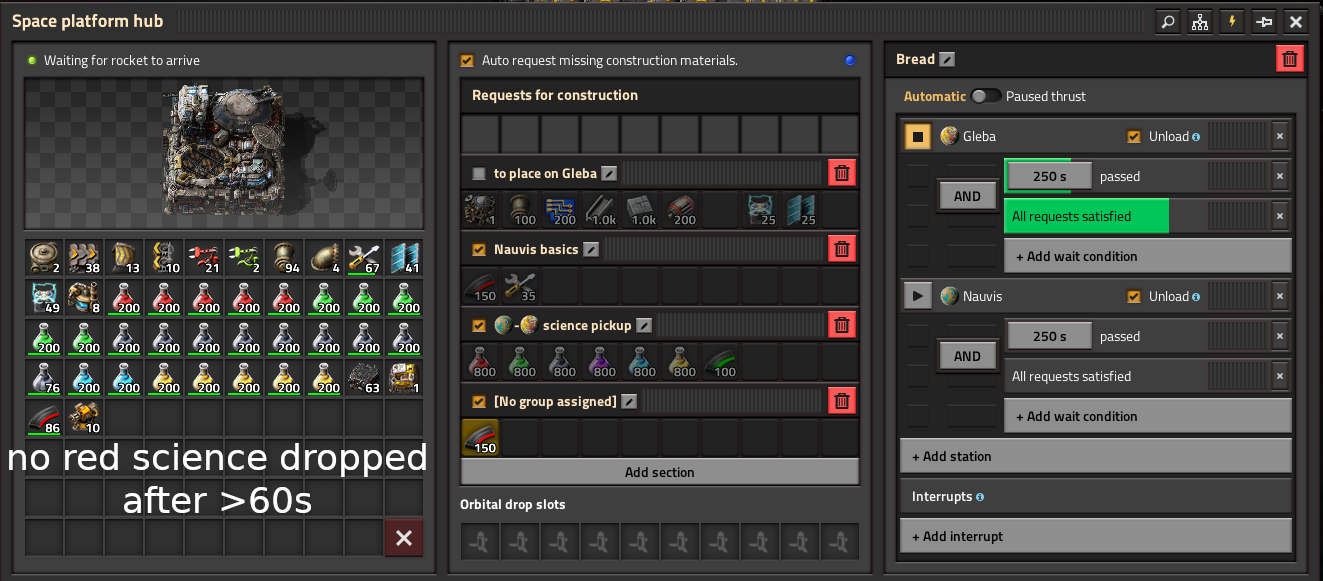The height and width of the screenshot is (581, 1323).
Task: Enable the 'to place on Gleba' checkbox
Action: 479,173
